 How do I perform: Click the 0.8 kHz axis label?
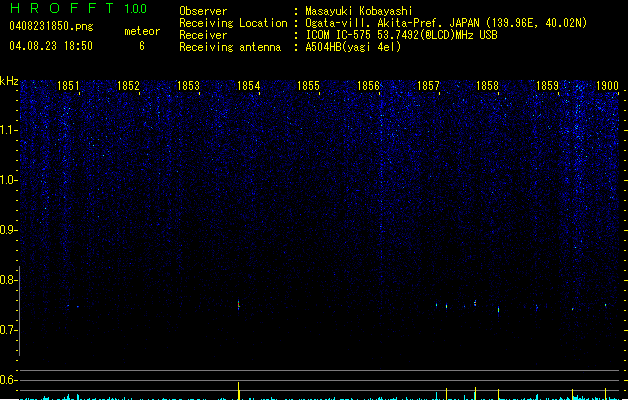[x=8, y=280]
